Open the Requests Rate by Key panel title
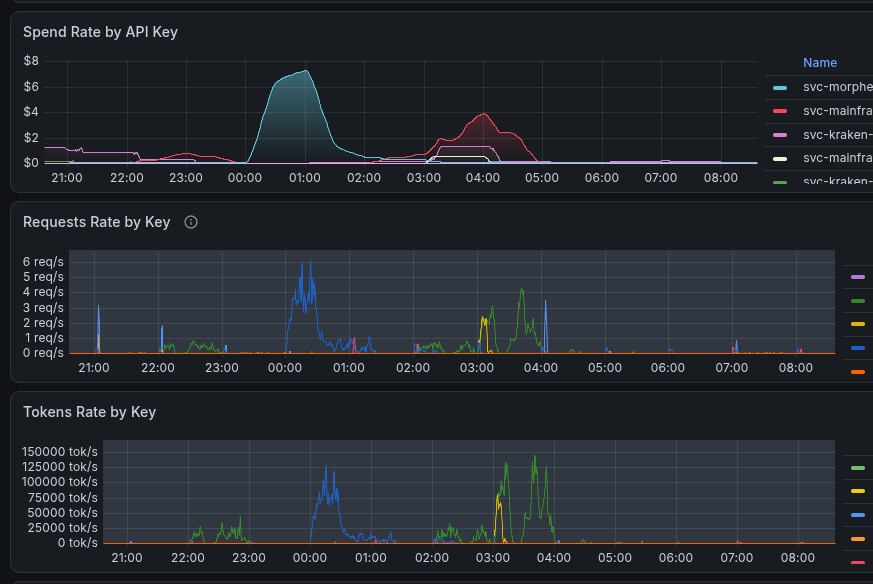The image size is (873, 584). pos(96,222)
